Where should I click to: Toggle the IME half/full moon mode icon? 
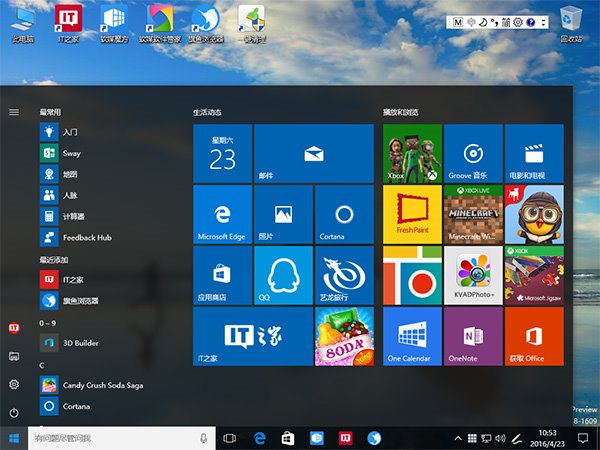coord(482,21)
